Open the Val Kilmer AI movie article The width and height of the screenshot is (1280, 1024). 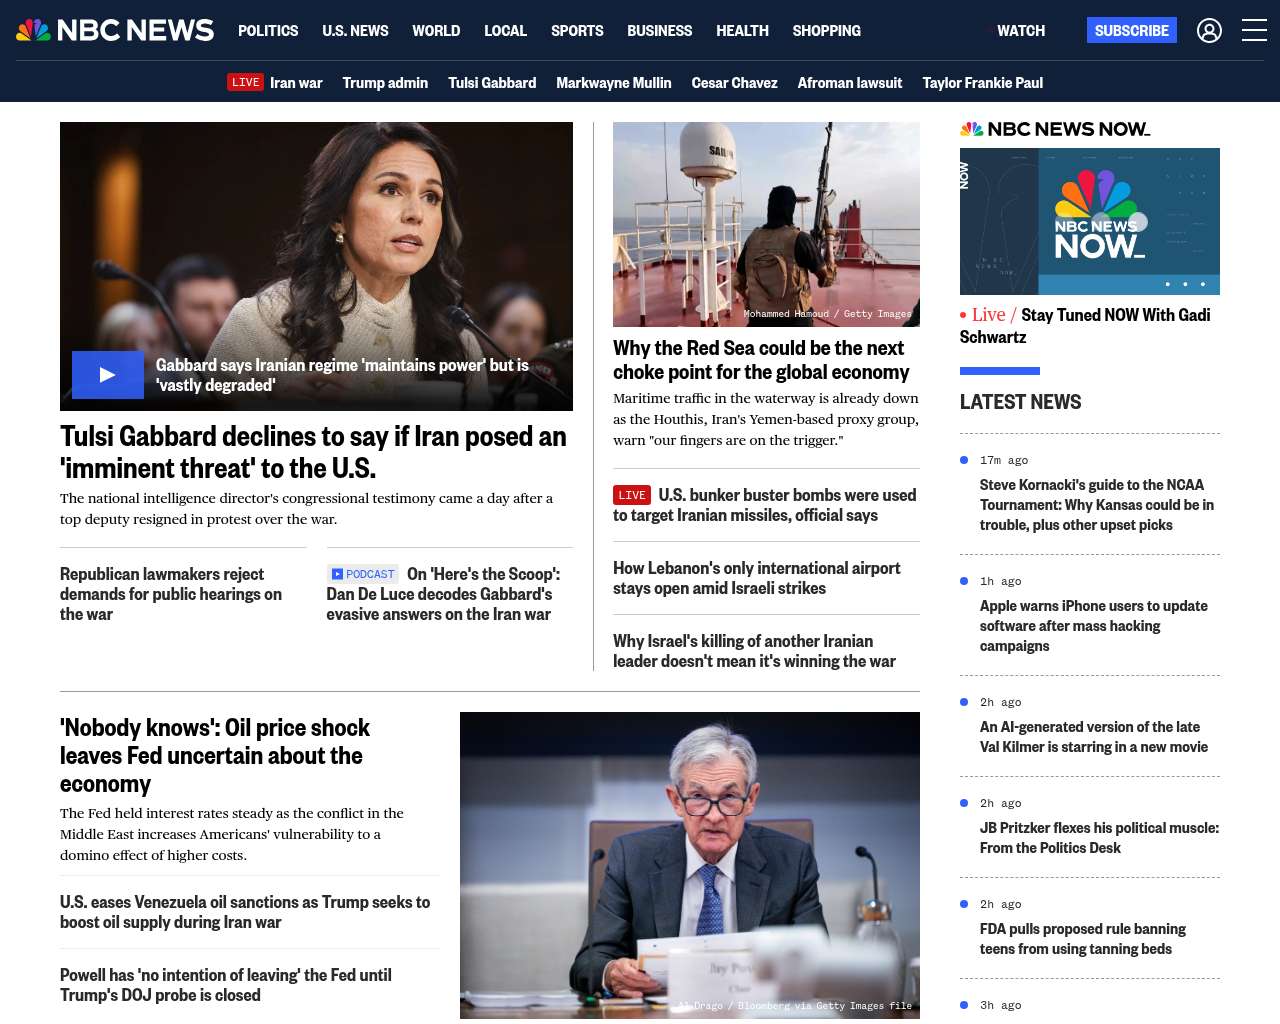1093,737
